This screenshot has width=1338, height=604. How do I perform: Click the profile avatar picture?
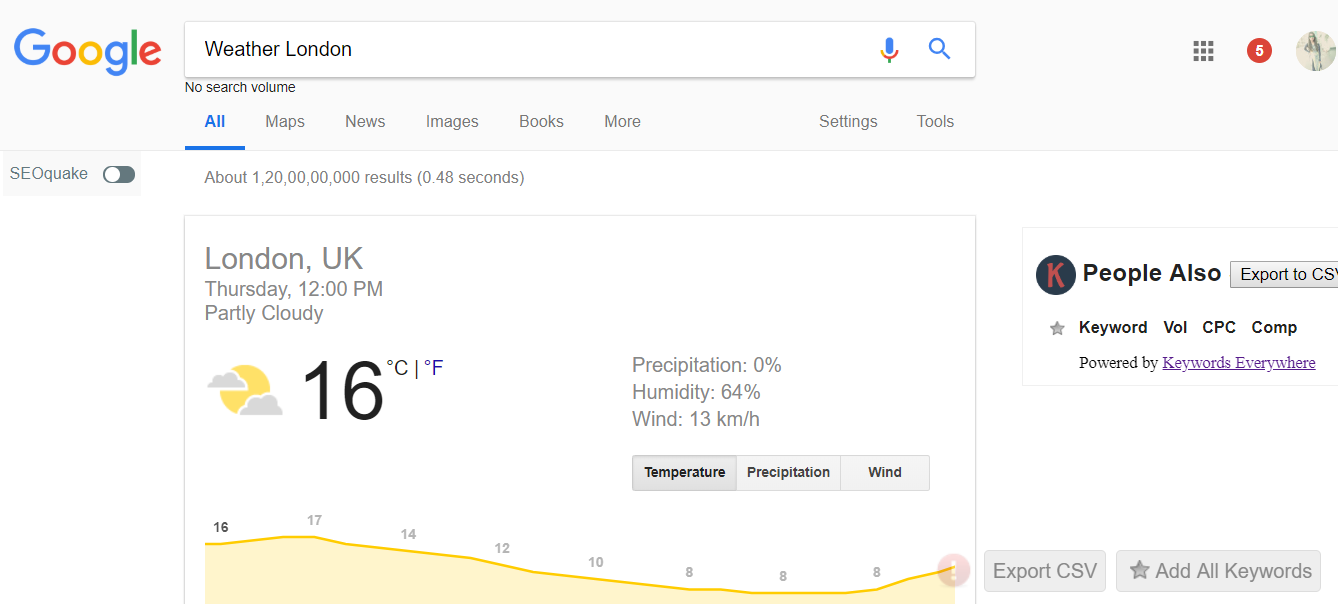pyautogui.click(x=1315, y=50)
